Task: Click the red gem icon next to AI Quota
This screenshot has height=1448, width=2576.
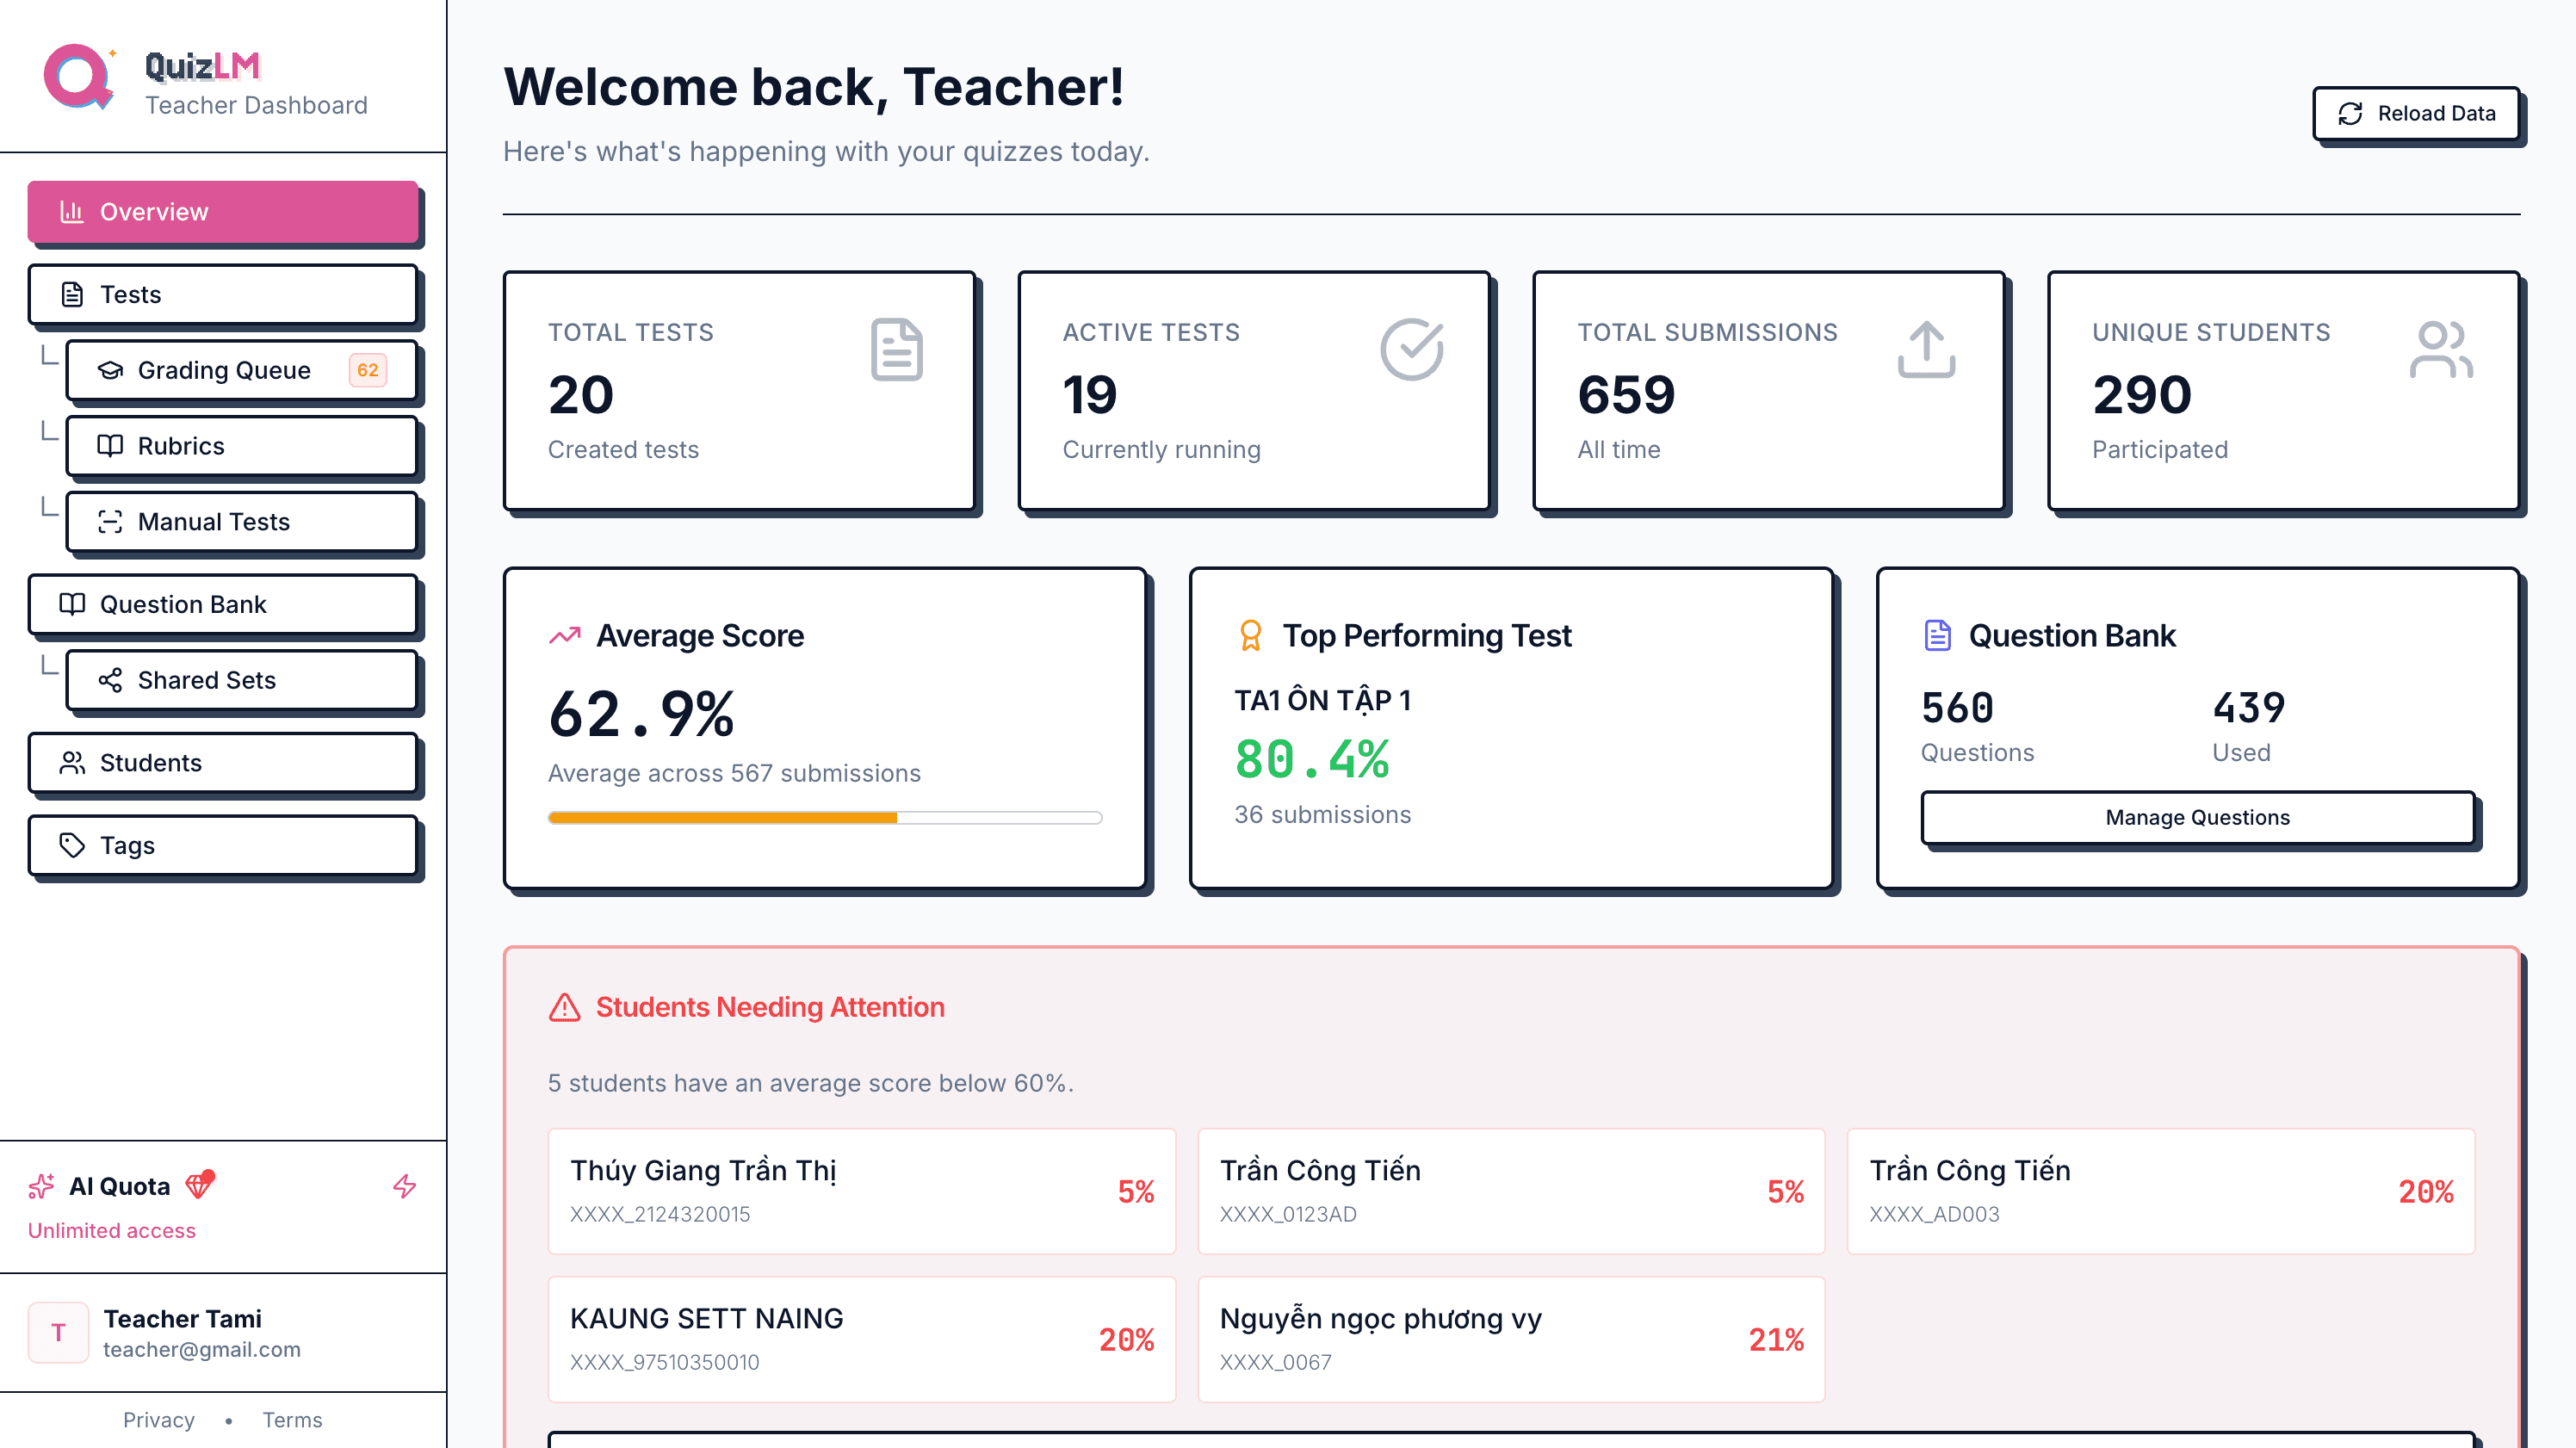Action: pos(200,1184)
